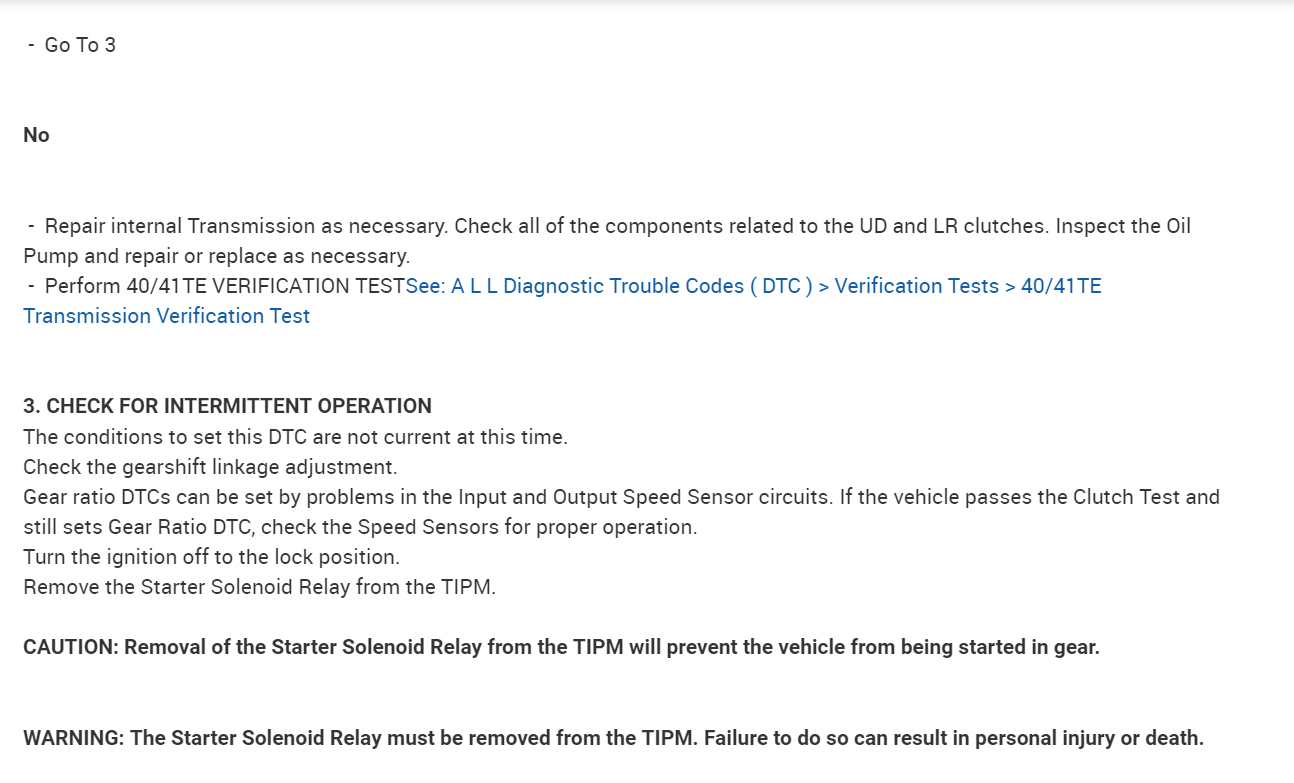The width and height of the screenshot is (1294, 783).
Task: Click 'Remove the Starter Solenoid Relay' instruction line
Action: click(259, 587)
